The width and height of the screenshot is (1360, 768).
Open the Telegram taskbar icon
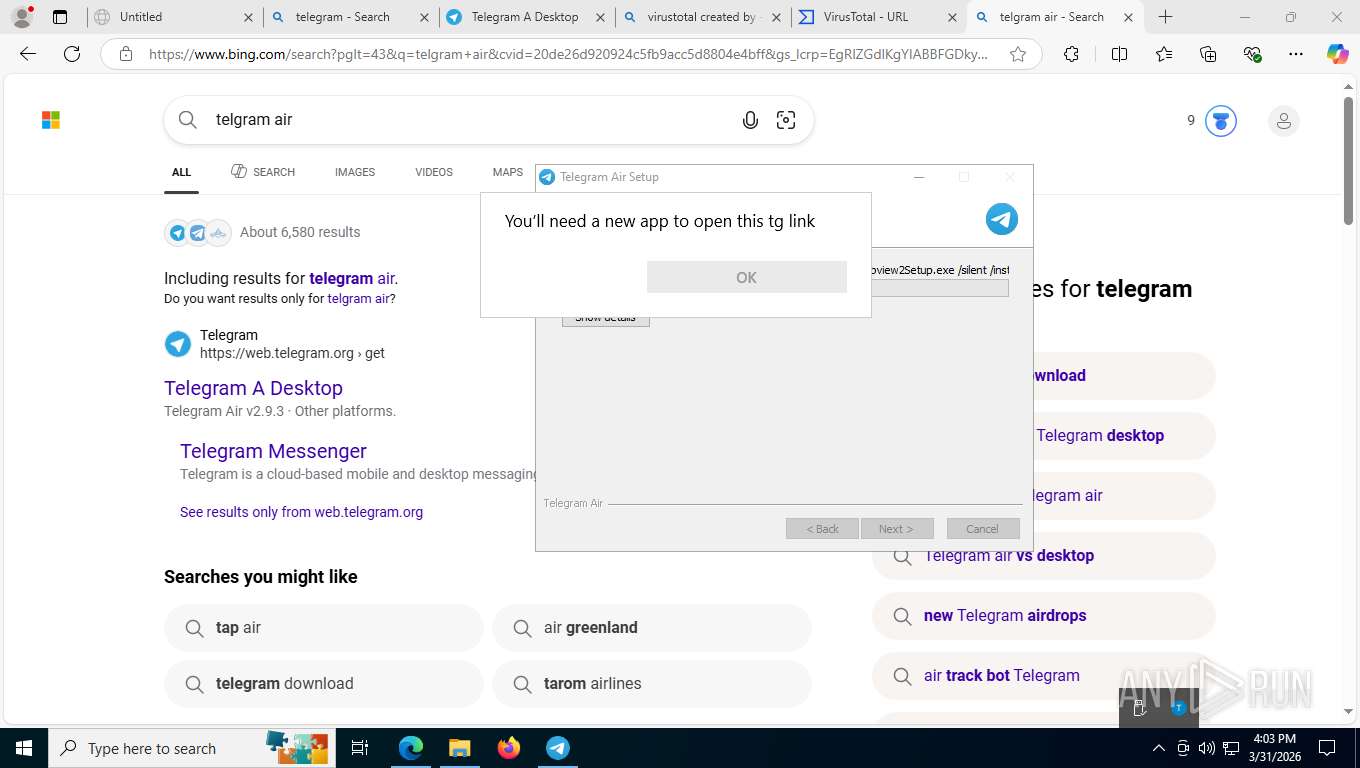pyautogui.click(x=558, y=748)
